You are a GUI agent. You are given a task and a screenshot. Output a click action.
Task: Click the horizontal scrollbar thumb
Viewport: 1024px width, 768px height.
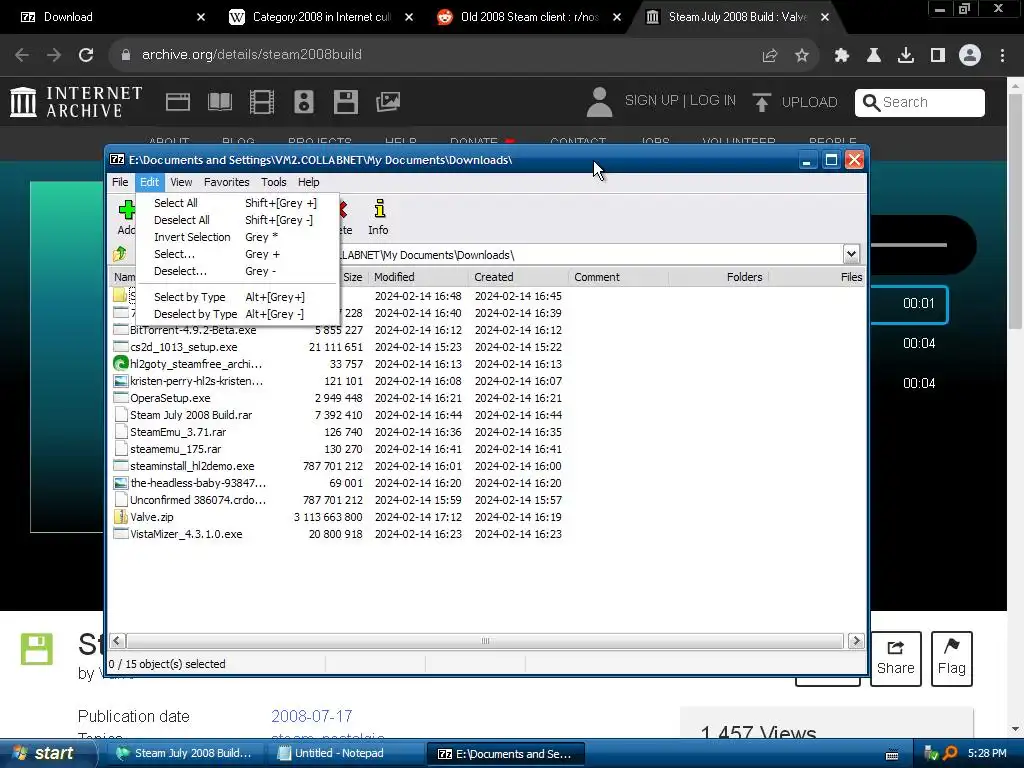pos(485,641)
